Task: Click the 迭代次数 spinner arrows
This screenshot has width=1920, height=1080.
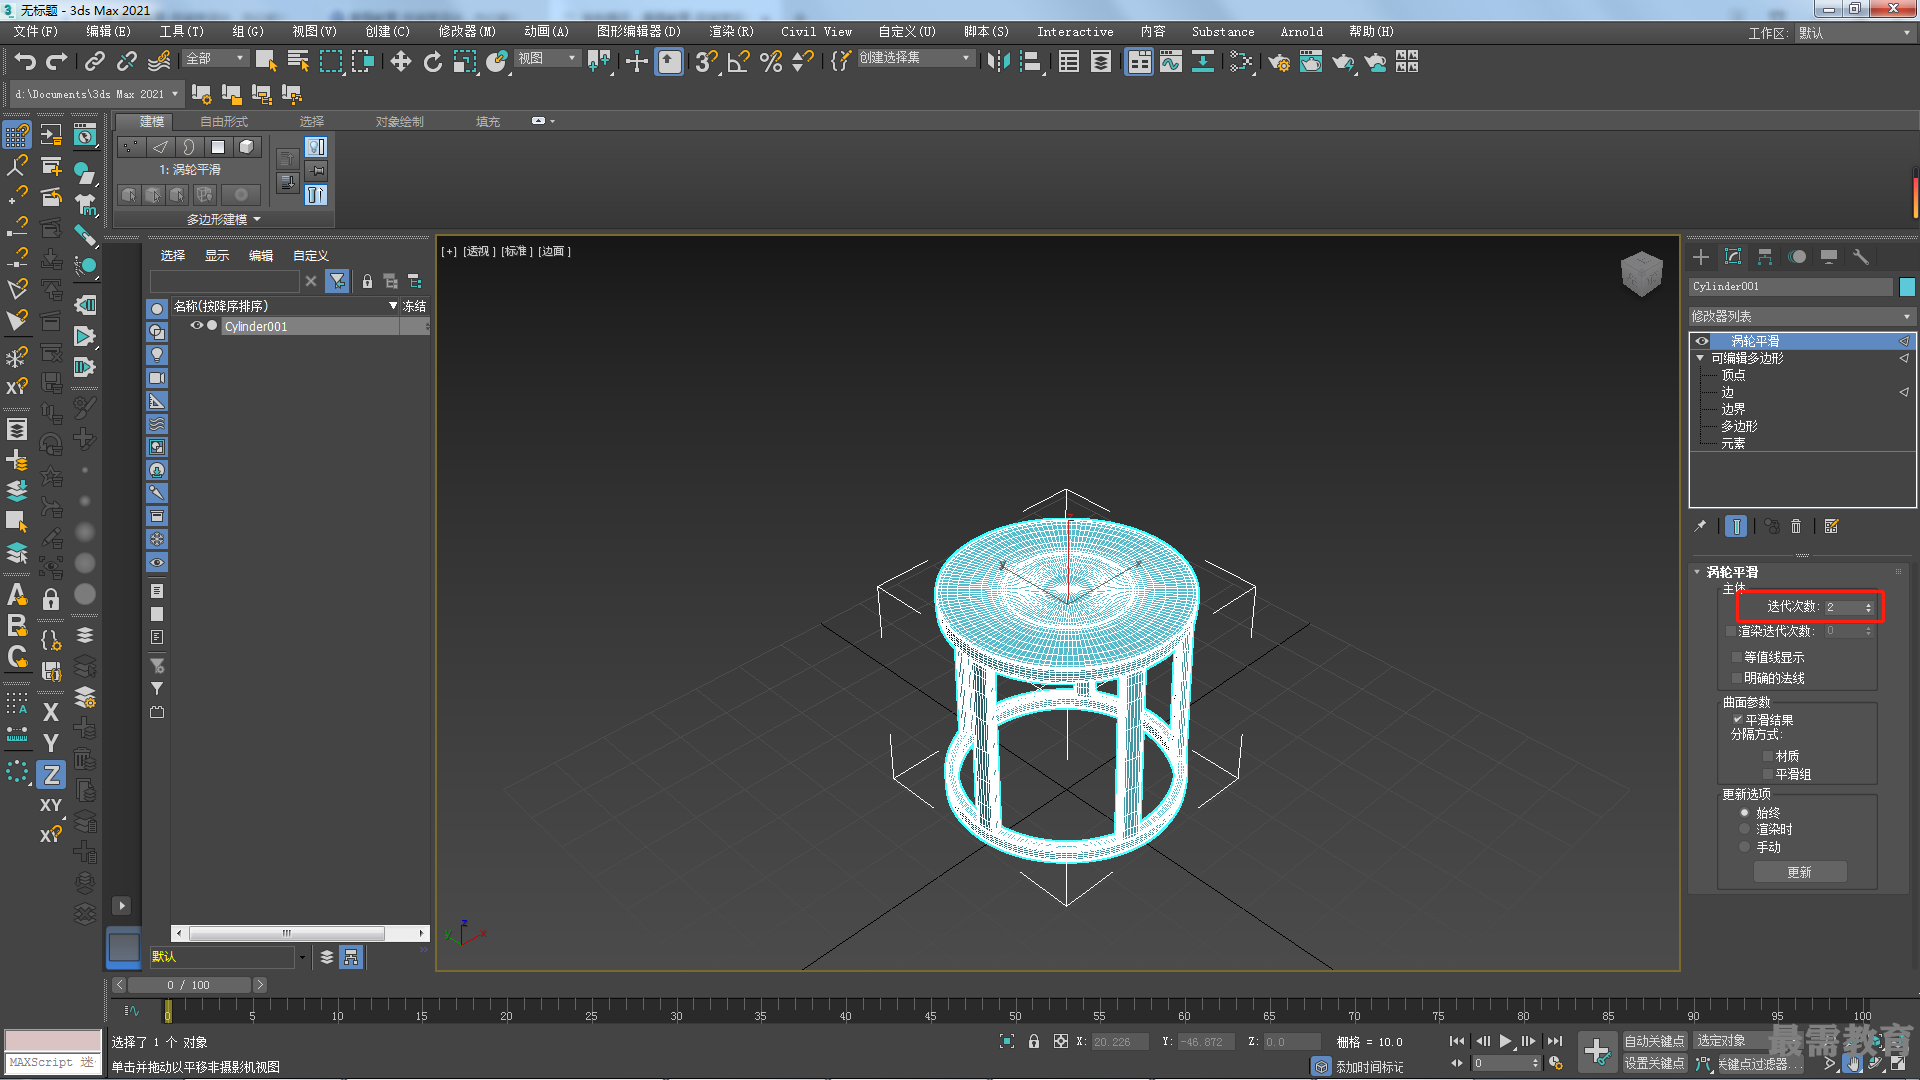Action: [x=1868, y=607]
